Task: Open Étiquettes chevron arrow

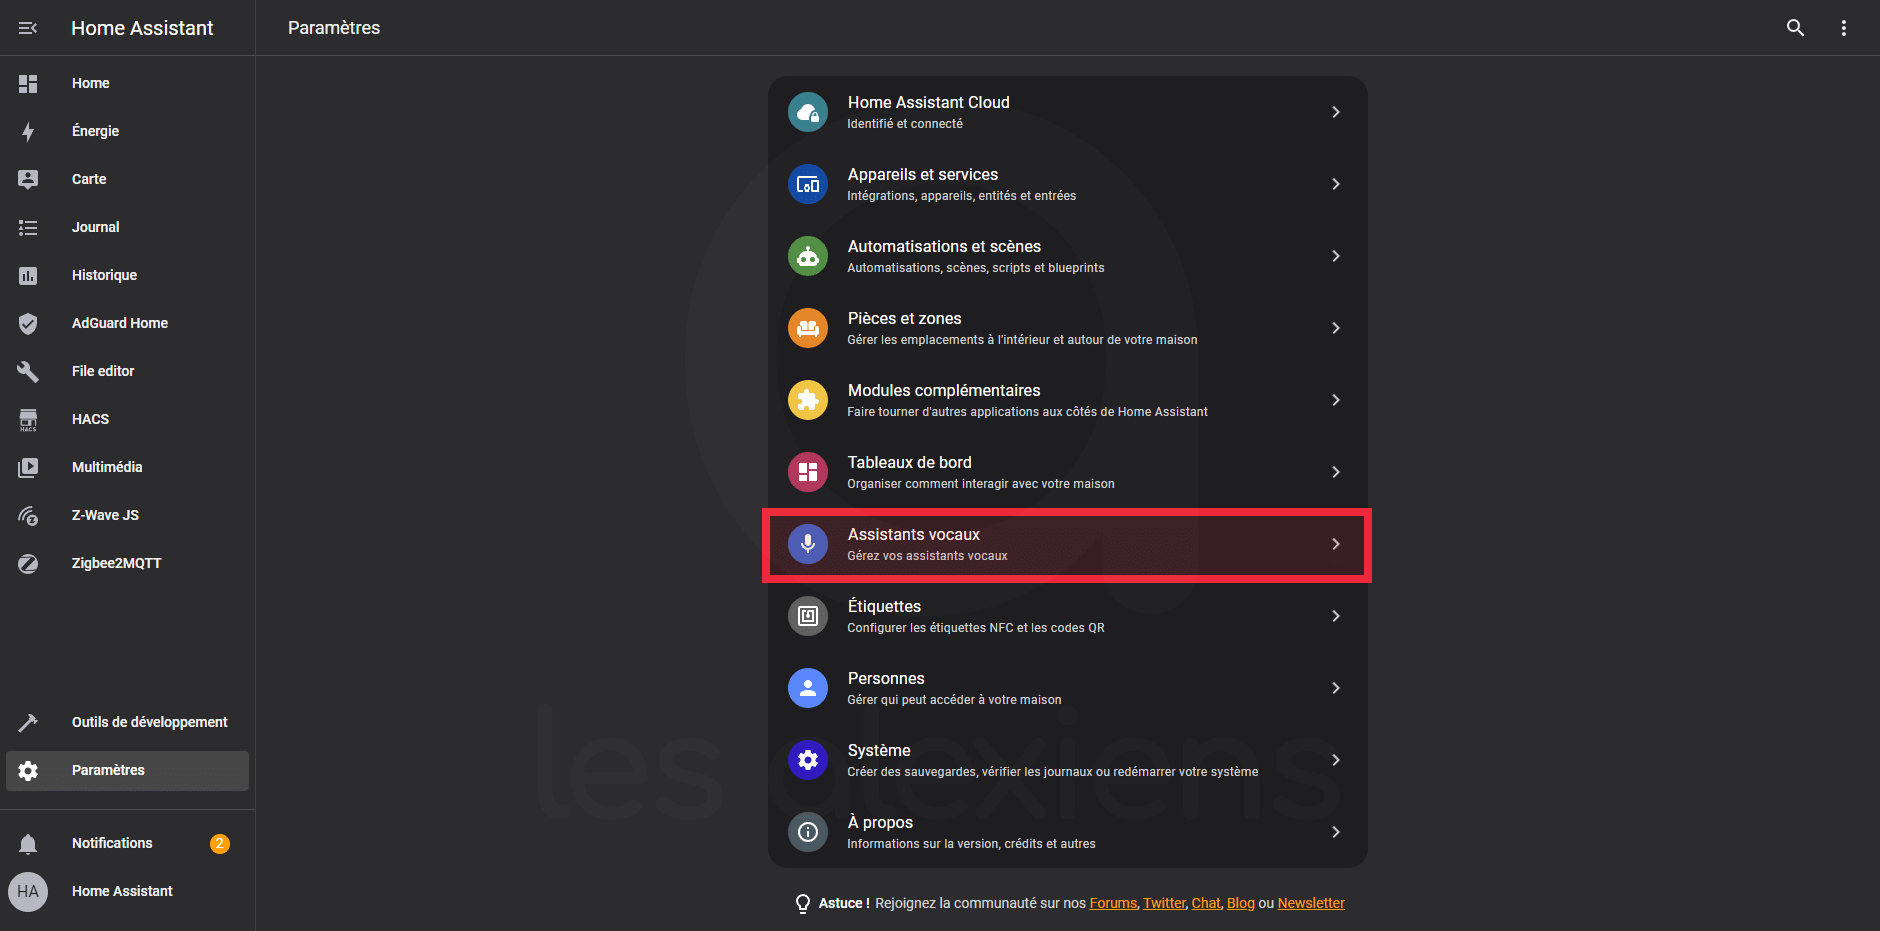Action: click(1336, 616)
